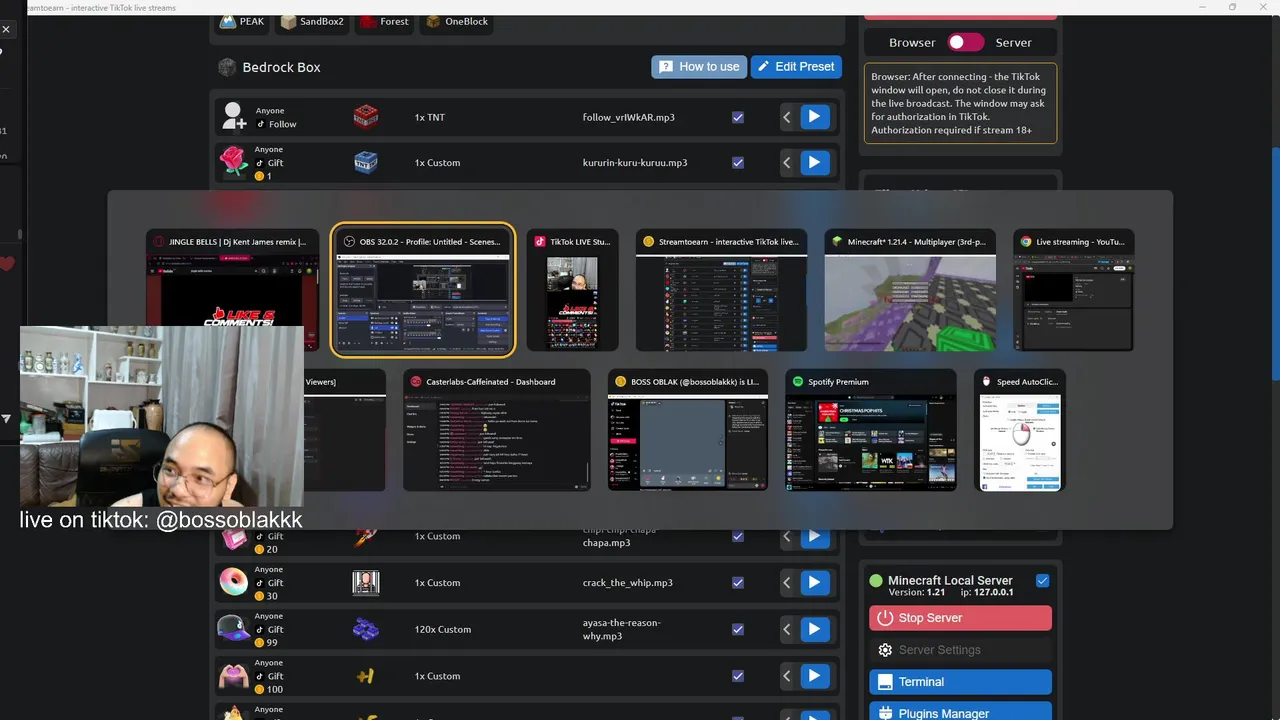
Task: Switch to Streamtoearn window in task switcher
Action: [721, 290]
